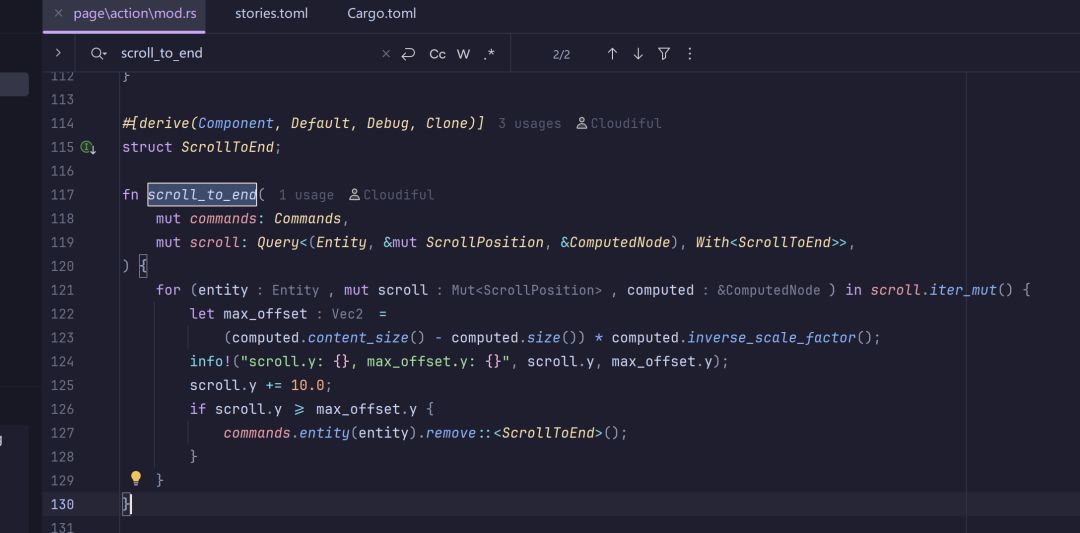
Task: Insert new line in search field
Action: tap(408, 53)
